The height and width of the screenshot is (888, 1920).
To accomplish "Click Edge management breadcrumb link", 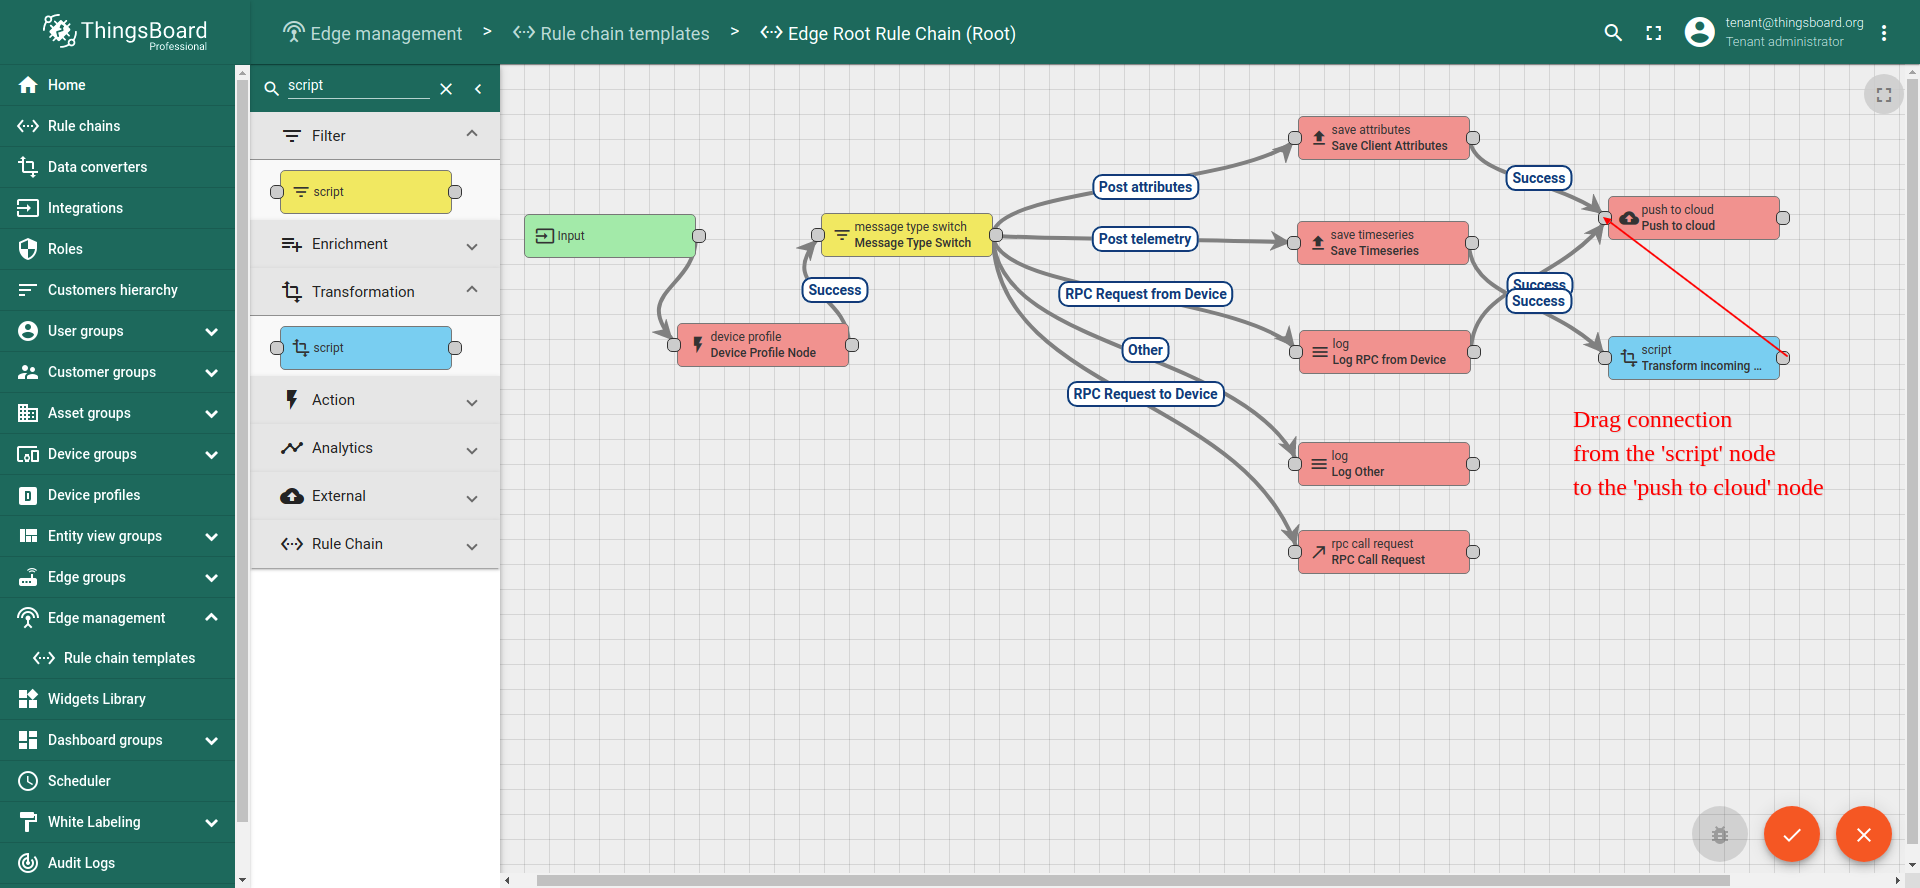I will tap(373, 33).
